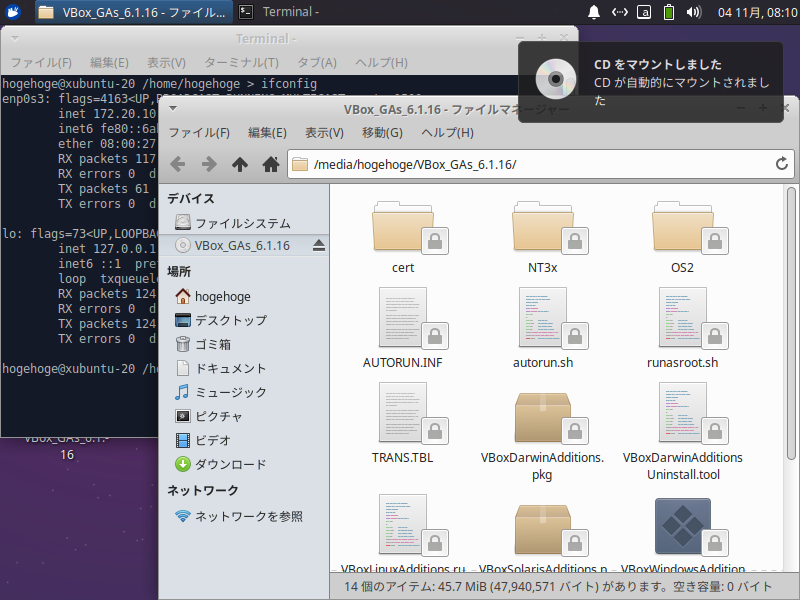Image resolution: width=800 pixels, height=600 pixels.
Task: Go back in the file manager toolbar
Action: [178, 164]
